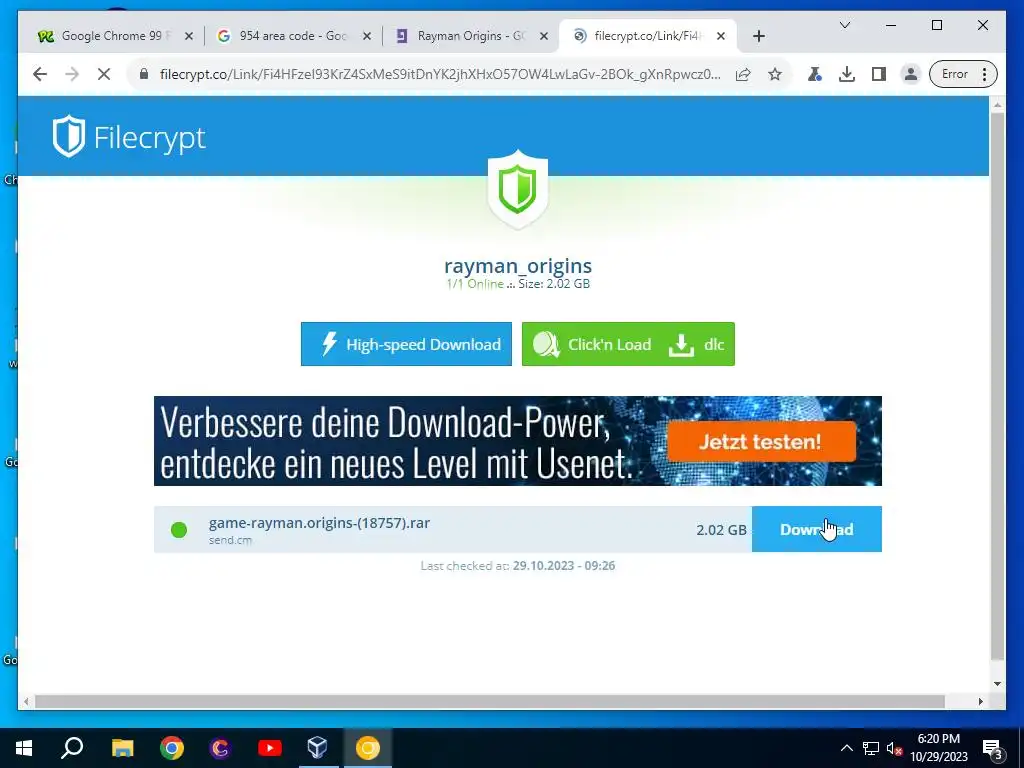
Task: Close the 954 area code tab
Action: 367,37
